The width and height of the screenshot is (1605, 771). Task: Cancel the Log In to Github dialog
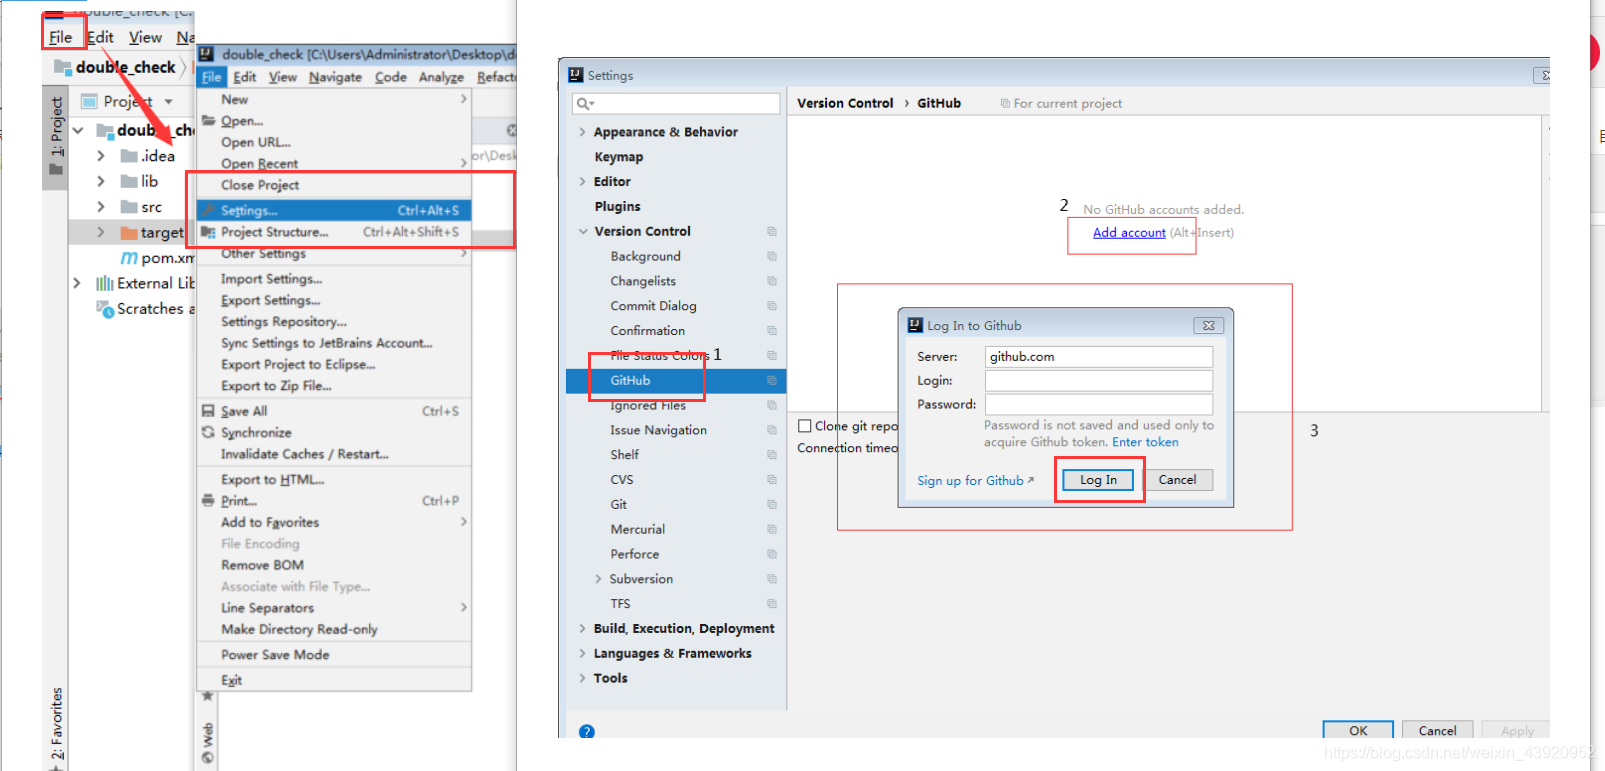[1177, 480]
